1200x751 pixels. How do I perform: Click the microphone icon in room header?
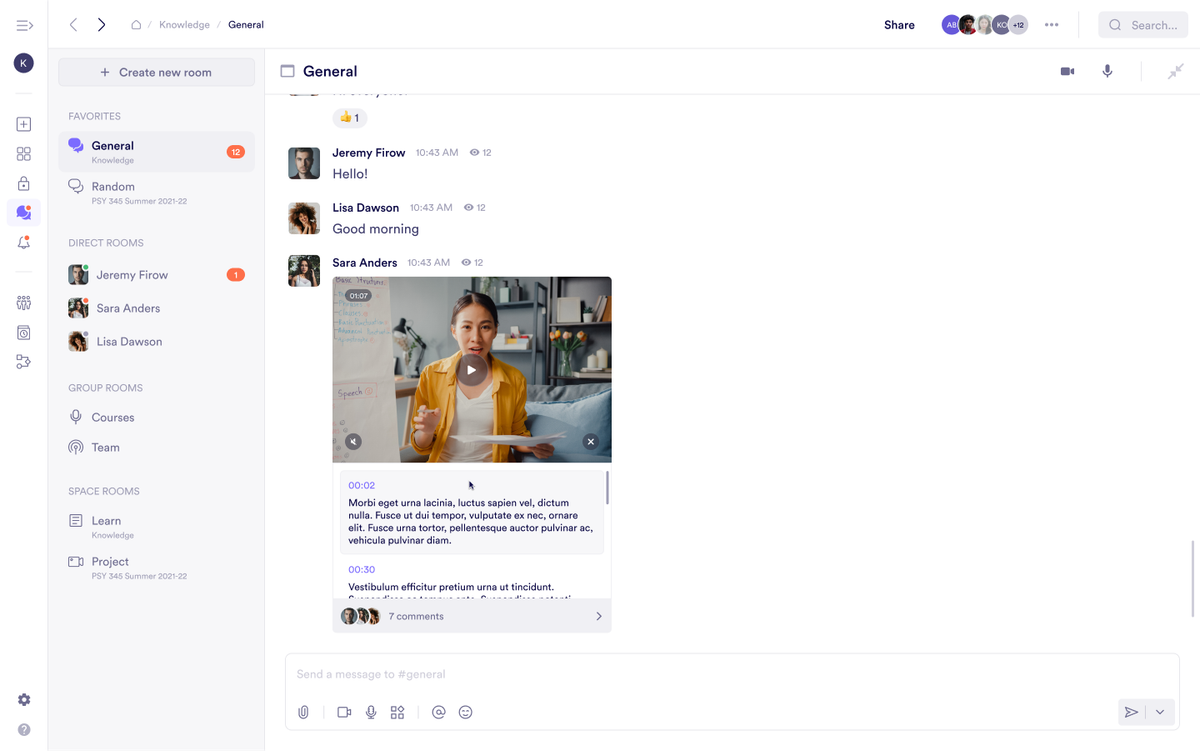click(1107, 71)
